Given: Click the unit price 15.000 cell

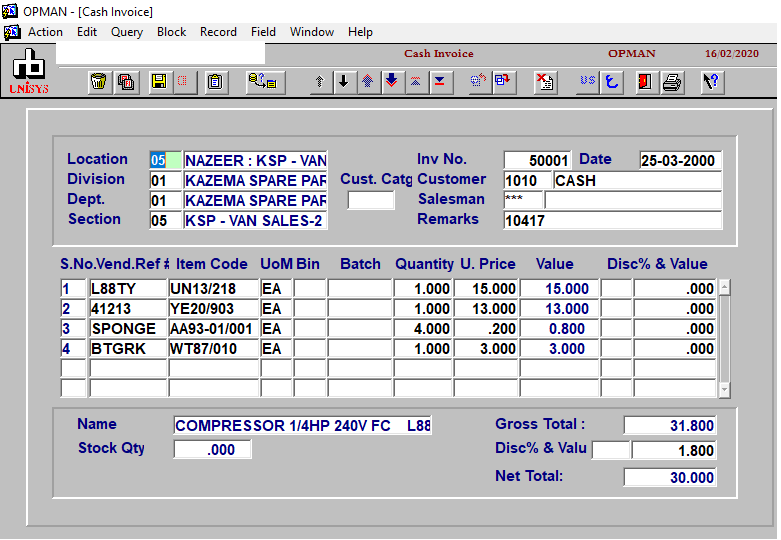Looking at the screenshot, I should click(486, 288).
